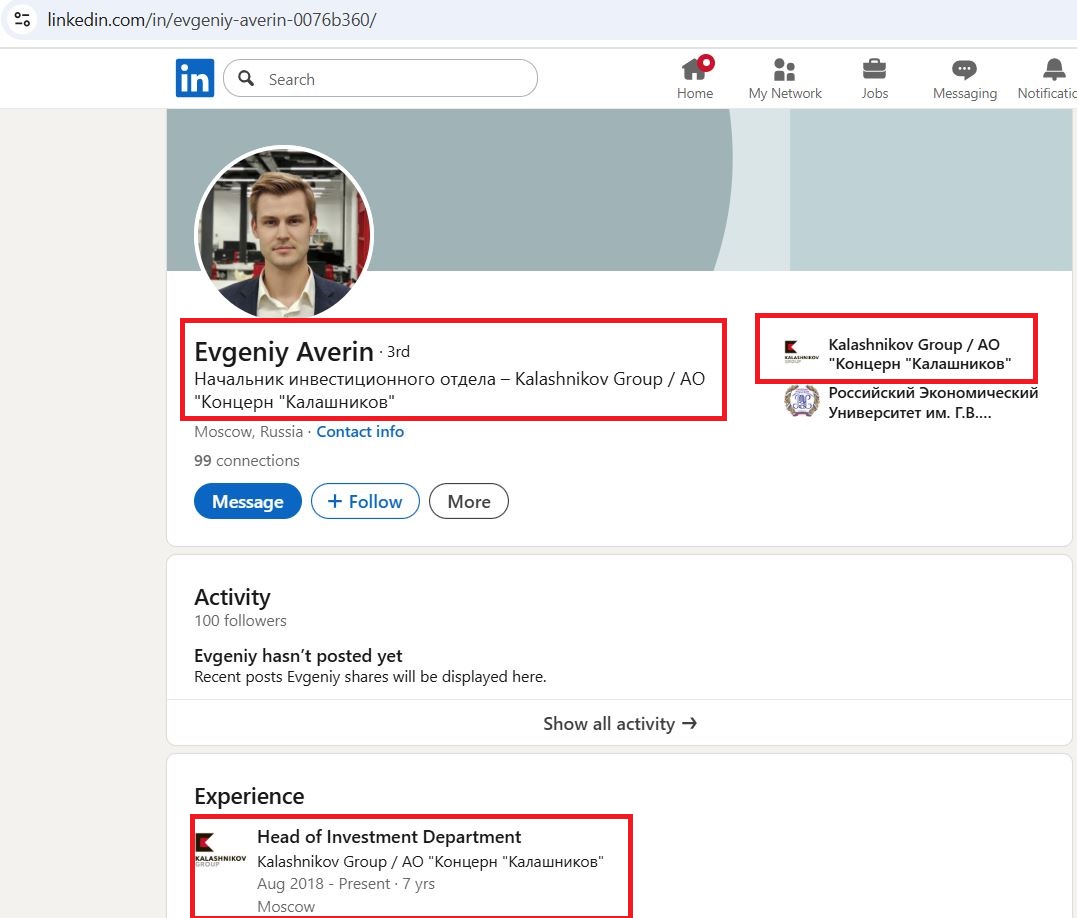The height and width of the screenshot is (918, 1077).
Task: Open the Messaging speech bubble icon
Action: tap(964, 69)
